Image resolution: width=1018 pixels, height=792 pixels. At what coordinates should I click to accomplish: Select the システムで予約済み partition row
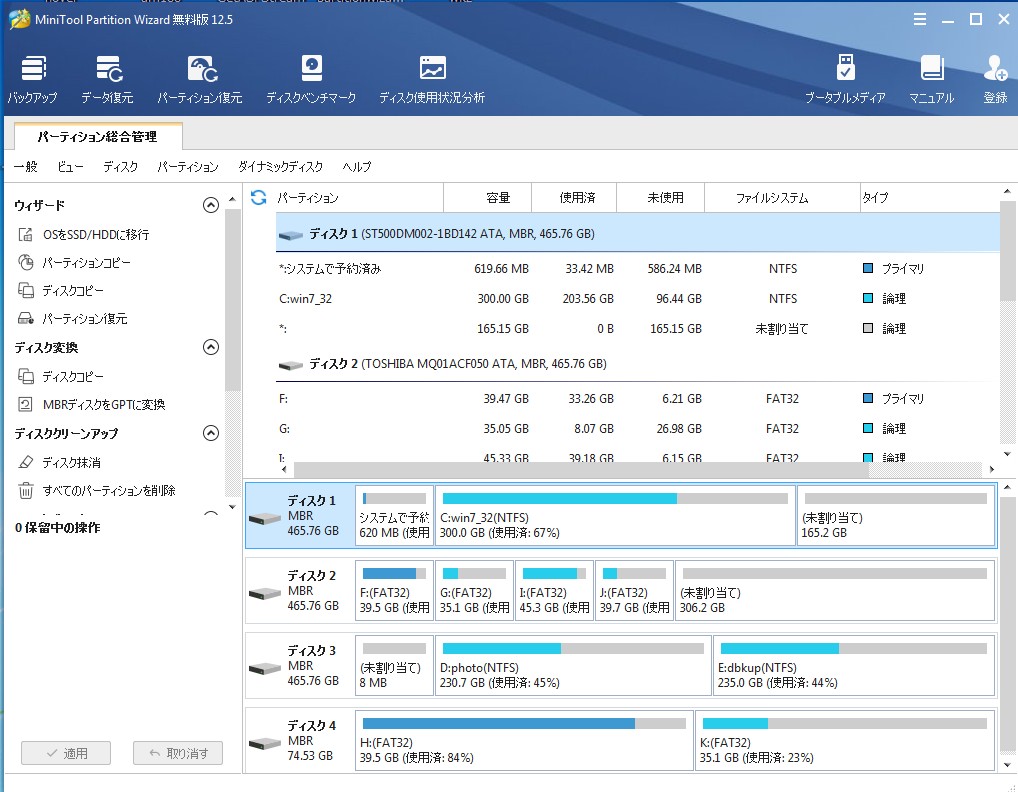(638, 269)
